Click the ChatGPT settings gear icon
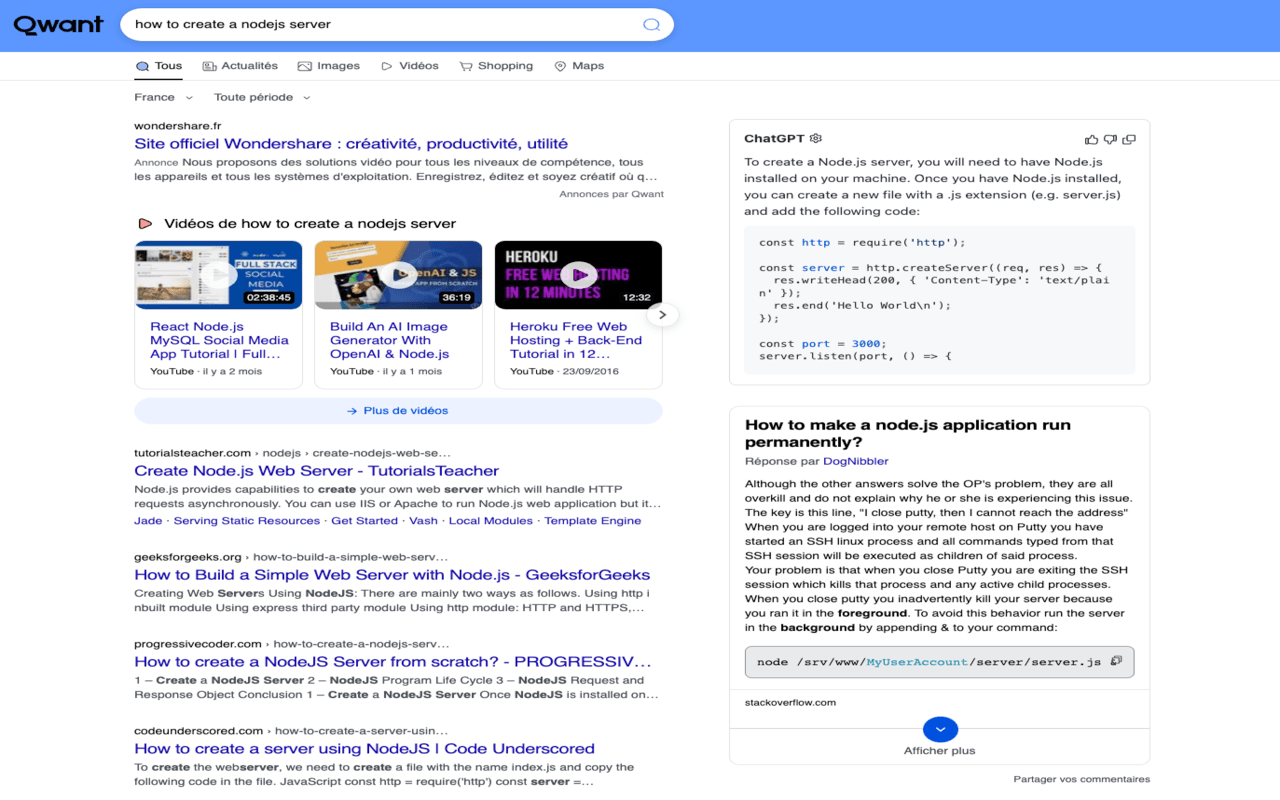1280x800 pixels. pos(815,139)
